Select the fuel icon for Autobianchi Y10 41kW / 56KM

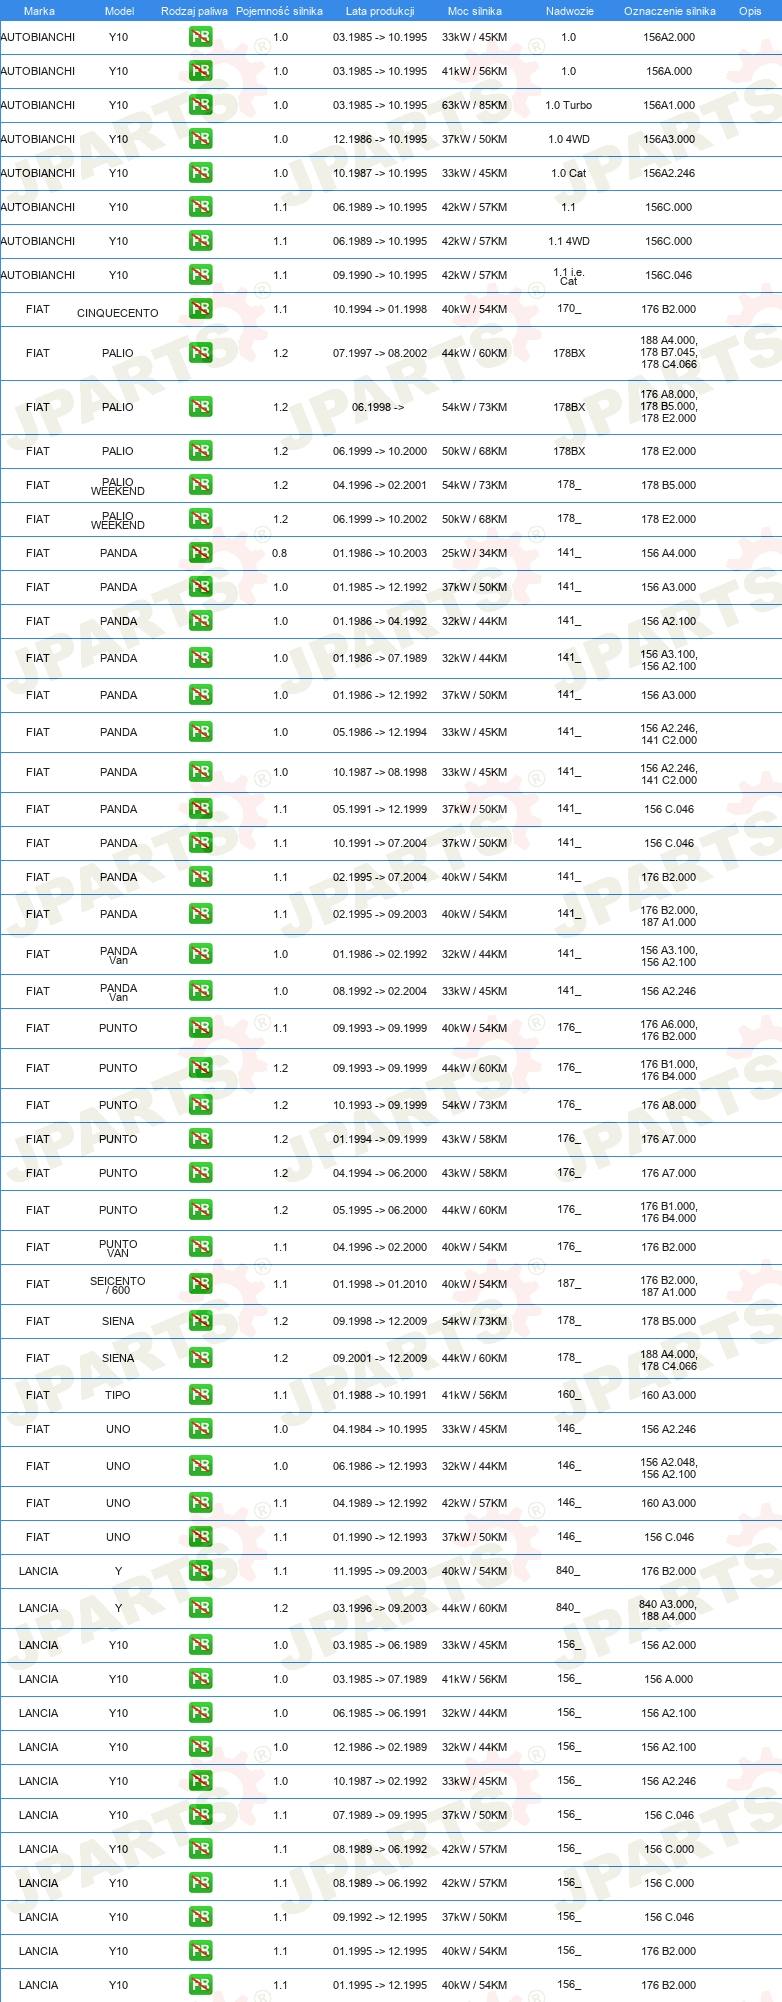(x=200, y=71)
